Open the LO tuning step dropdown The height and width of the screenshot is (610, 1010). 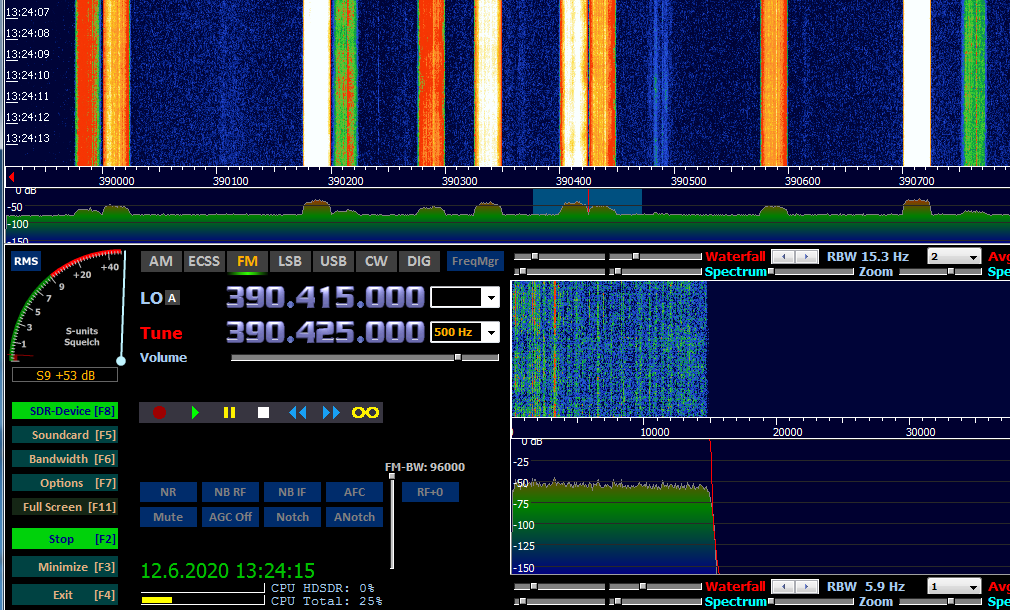click(x=492, y=298)
